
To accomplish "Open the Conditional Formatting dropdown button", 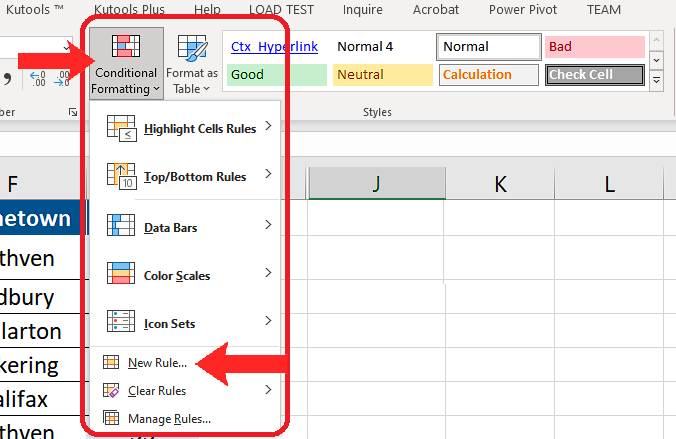I will tap(126, 63).
